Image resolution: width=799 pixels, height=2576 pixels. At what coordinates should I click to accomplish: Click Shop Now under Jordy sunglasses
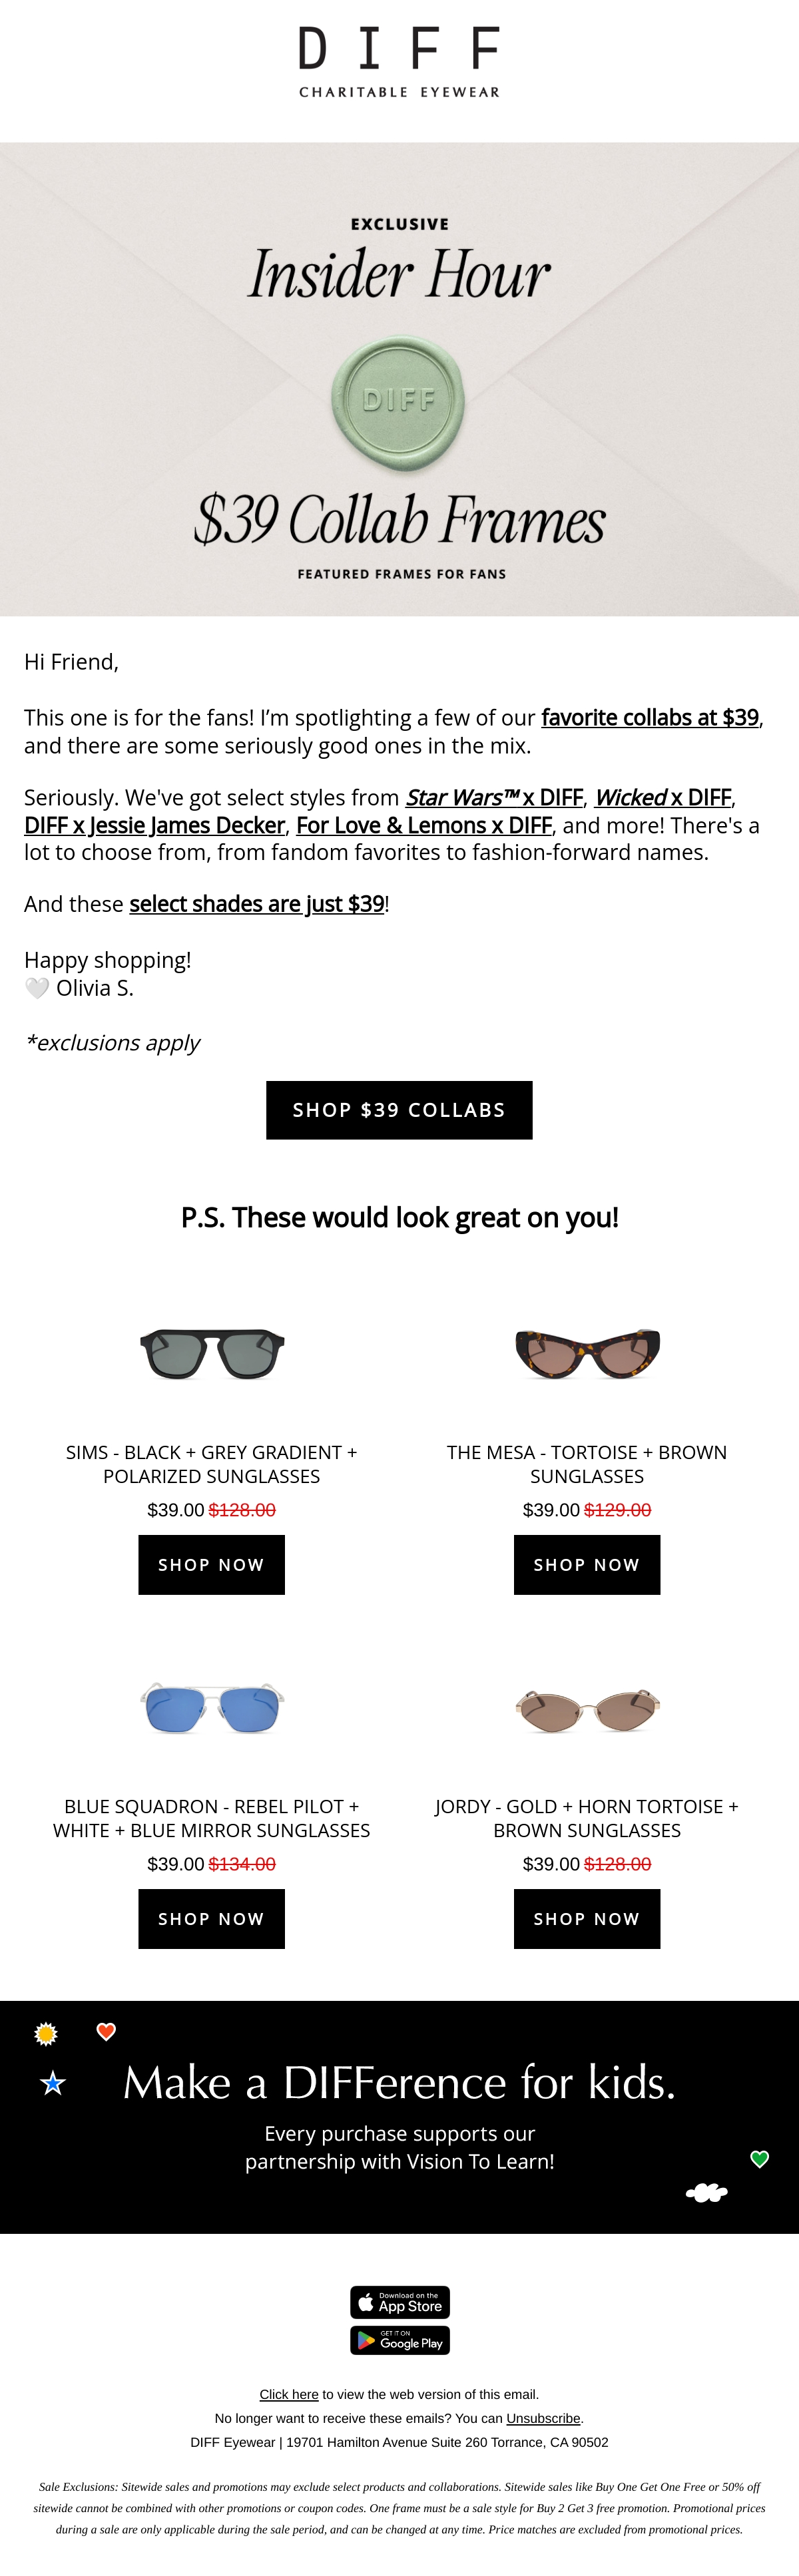(x=587, y=1919)
